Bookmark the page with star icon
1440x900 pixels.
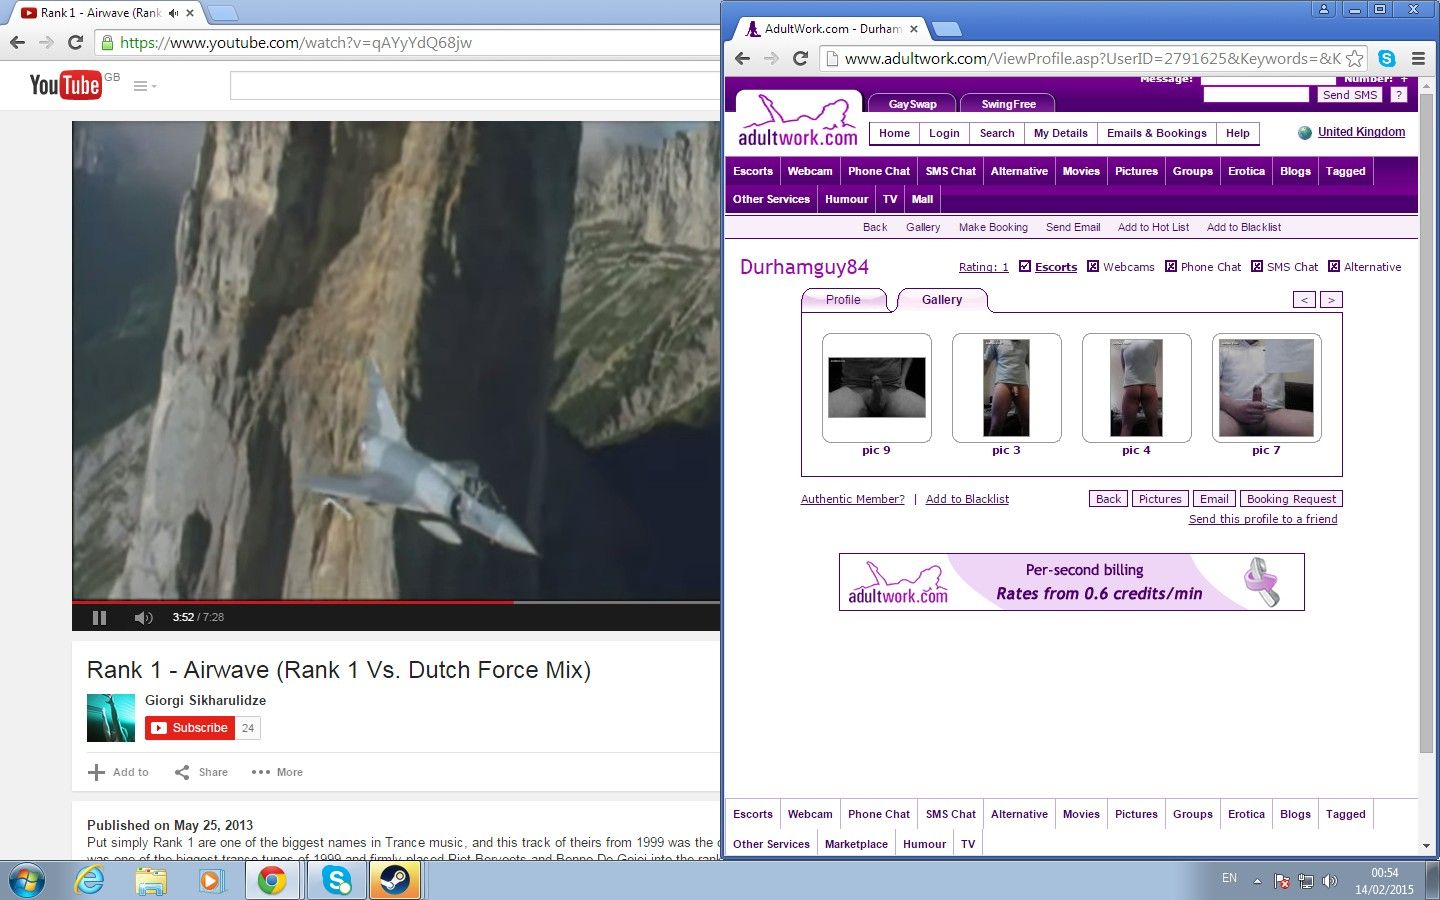click(x=1354, y=58)
